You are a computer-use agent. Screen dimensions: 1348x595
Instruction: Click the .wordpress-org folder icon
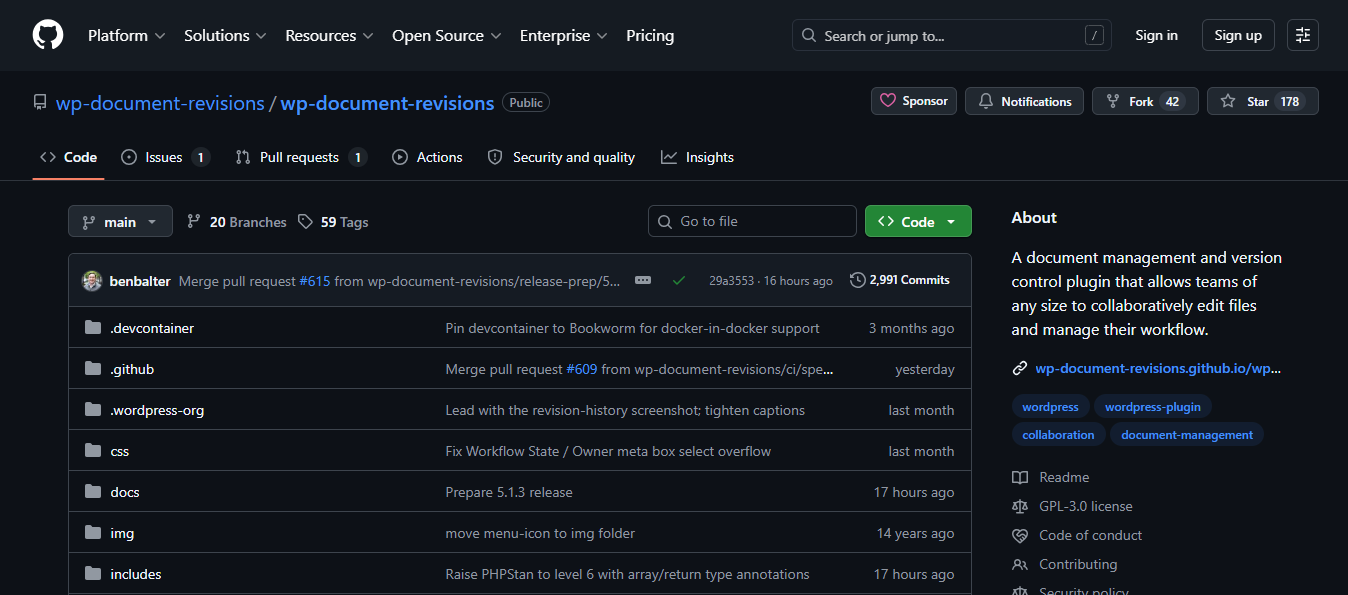tap(93, 410)
